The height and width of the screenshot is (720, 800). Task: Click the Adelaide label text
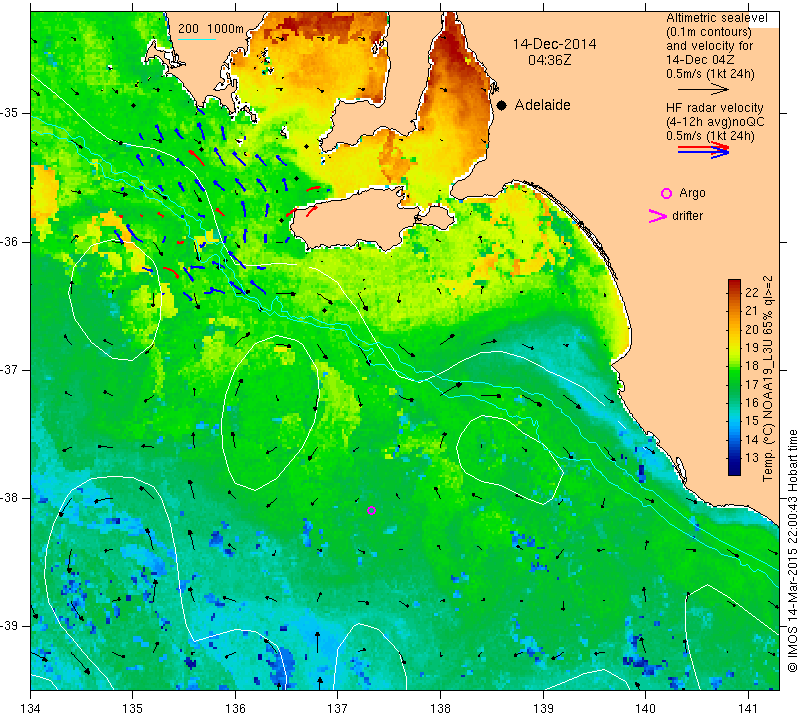[542, 105]
